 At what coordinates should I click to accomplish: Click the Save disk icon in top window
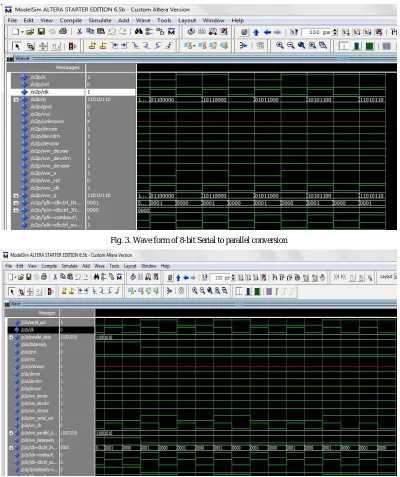(41, 32)
